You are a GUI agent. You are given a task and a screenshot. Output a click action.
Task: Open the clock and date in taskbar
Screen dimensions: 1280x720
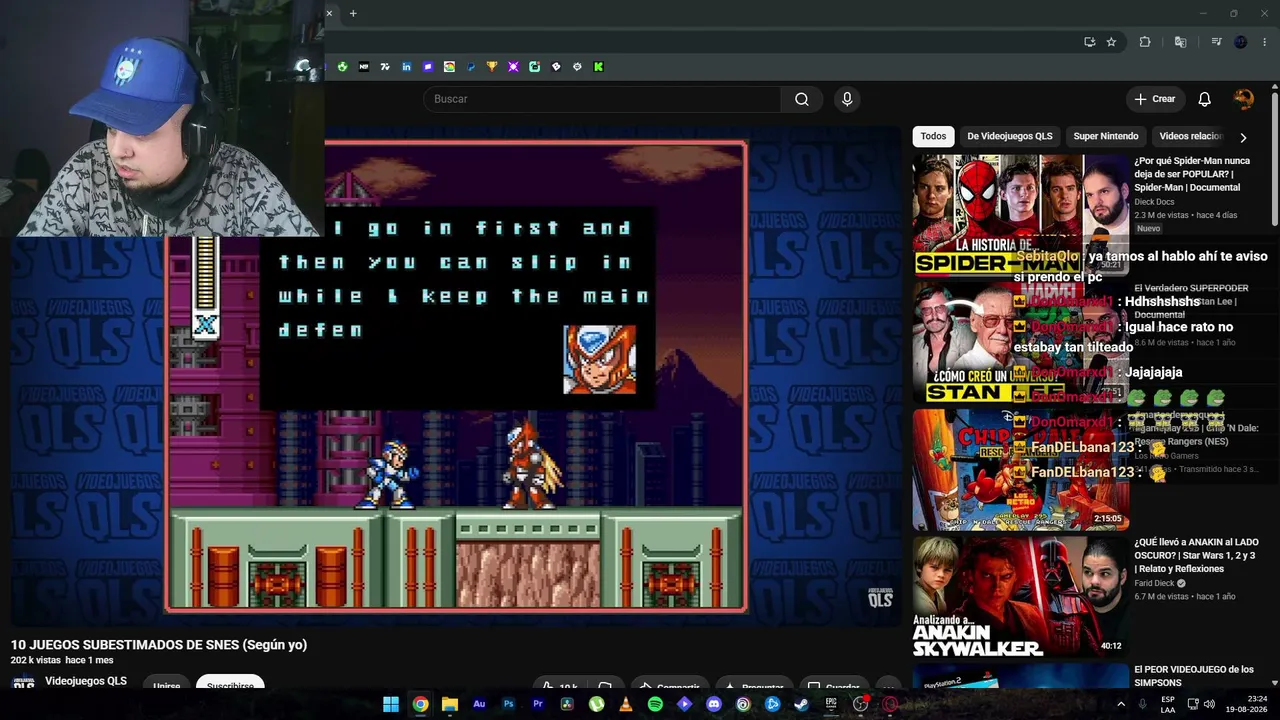[1248, 704]
